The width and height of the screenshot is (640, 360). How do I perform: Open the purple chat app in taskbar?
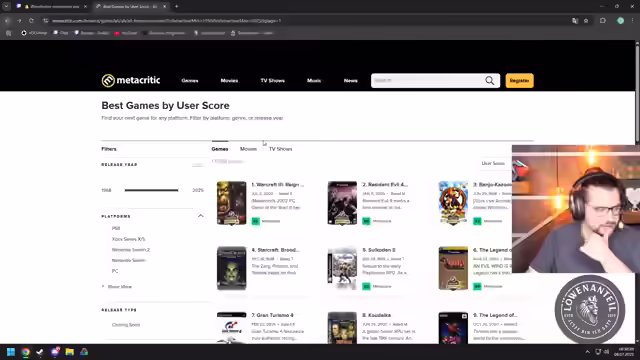(55, 352)
